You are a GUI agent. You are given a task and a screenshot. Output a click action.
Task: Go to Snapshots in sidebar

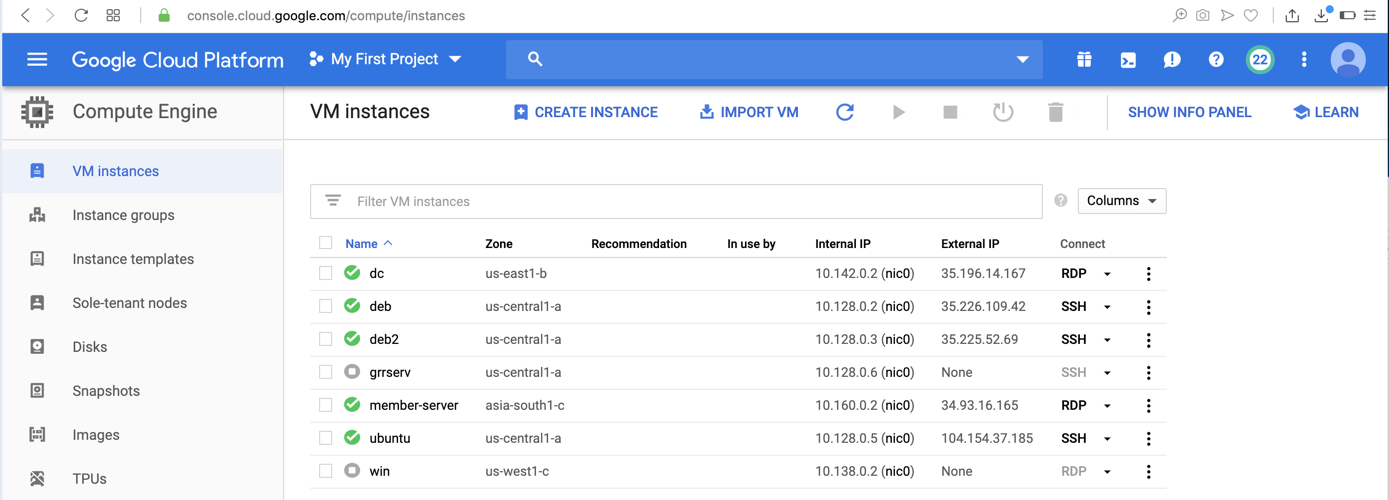[x=106, y=391]
